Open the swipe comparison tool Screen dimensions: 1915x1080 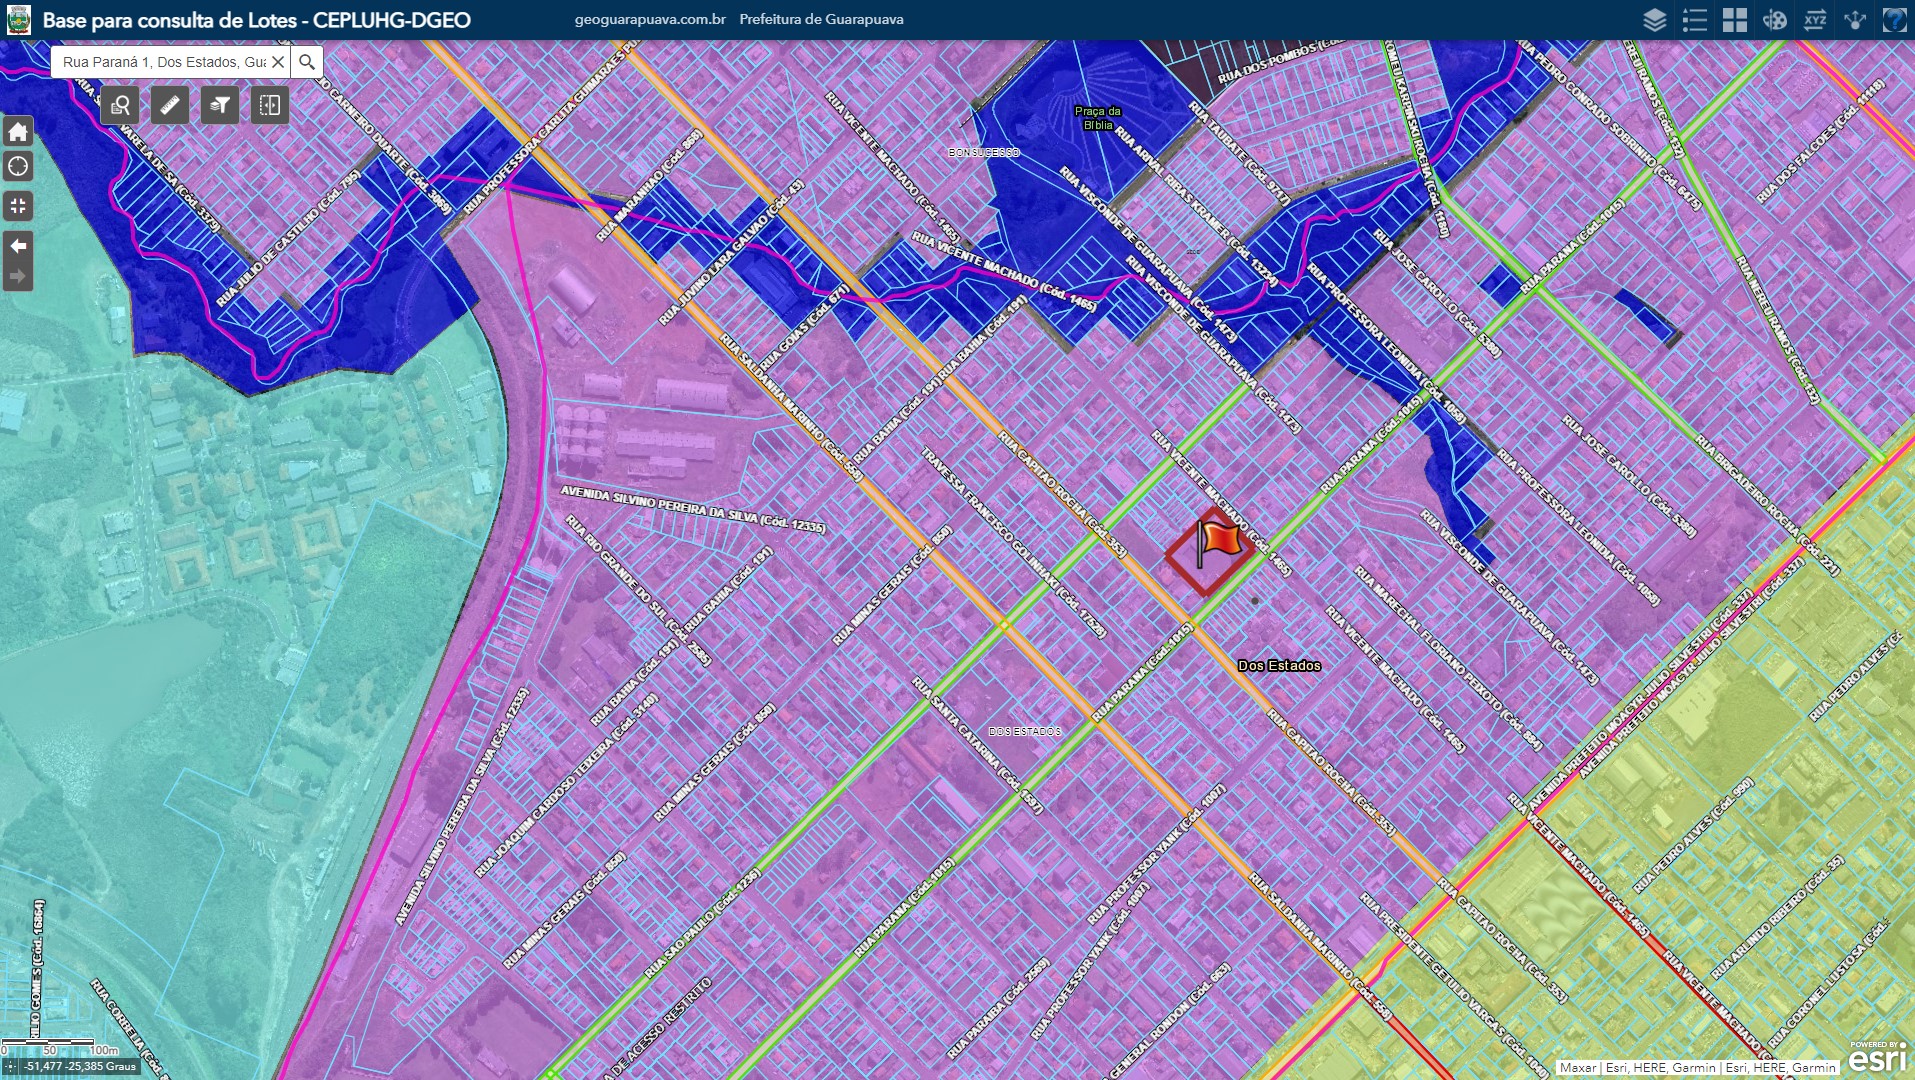point(270,105)
